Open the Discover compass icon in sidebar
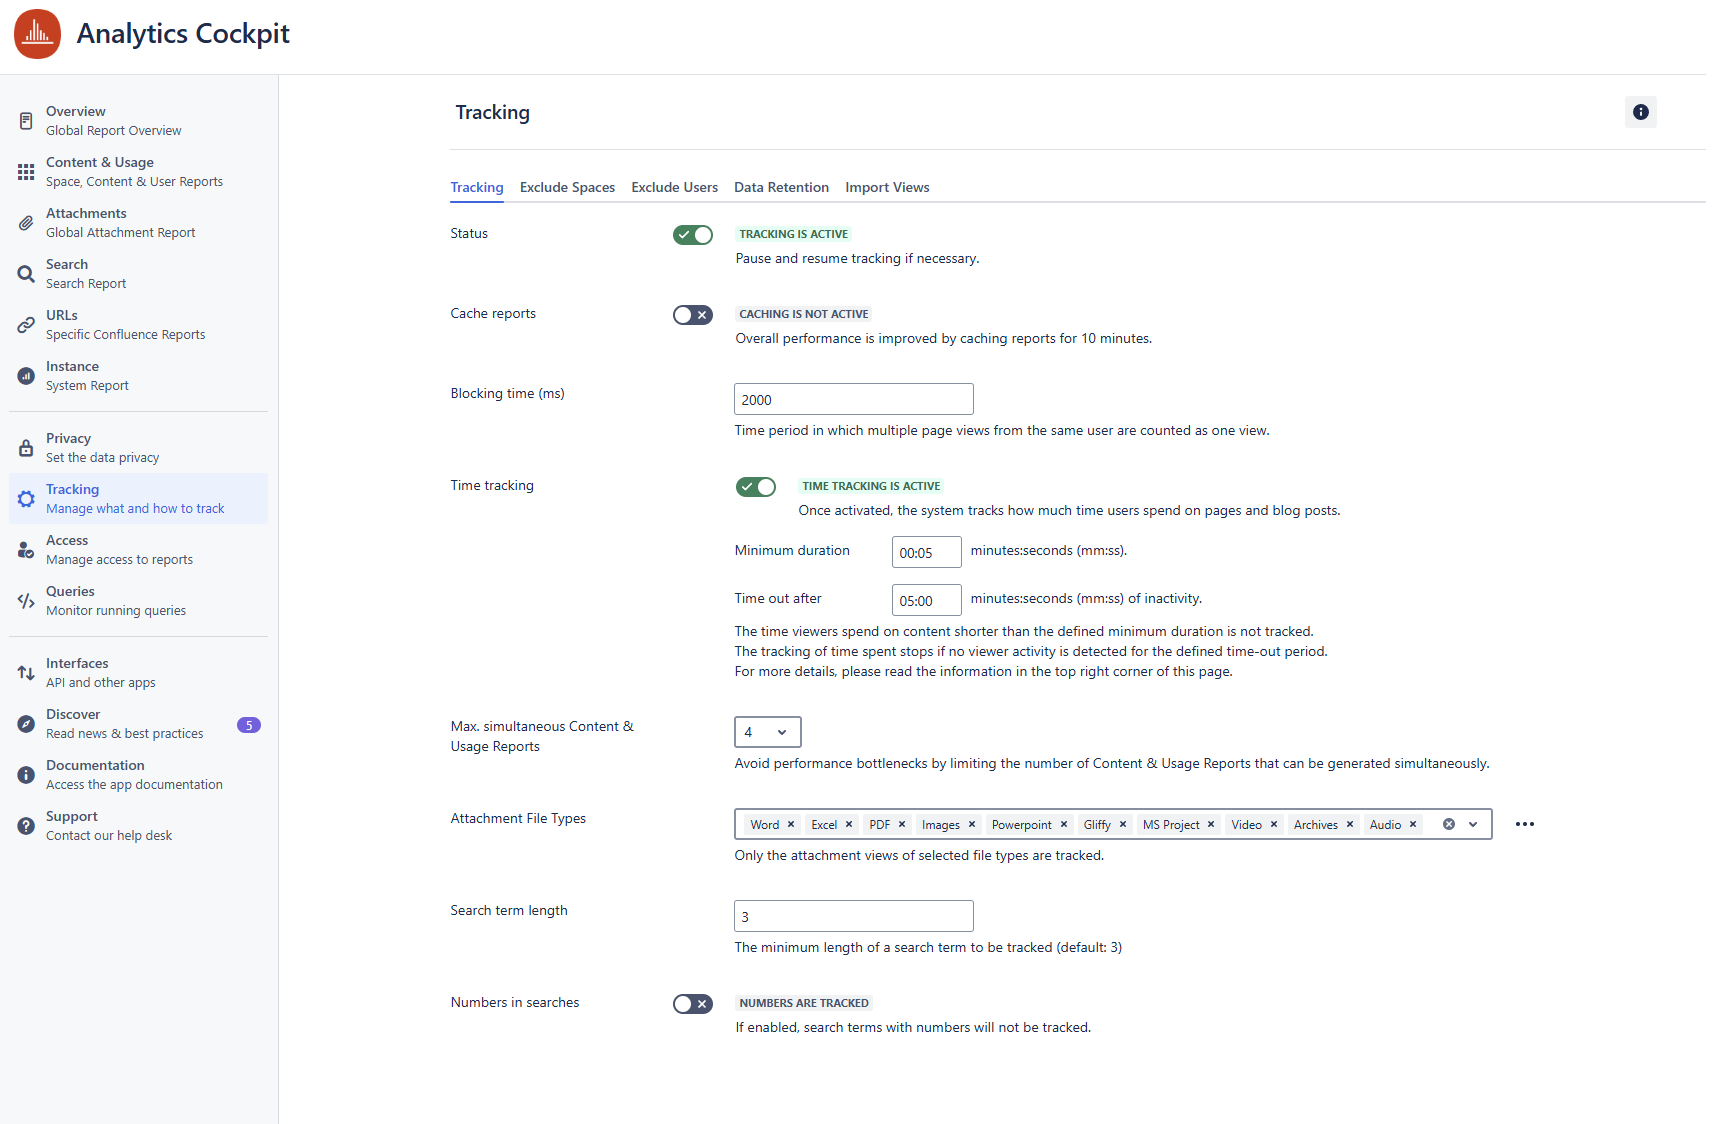The width and height of the screenshot is (1724, 1124). (x=26, y=724)
